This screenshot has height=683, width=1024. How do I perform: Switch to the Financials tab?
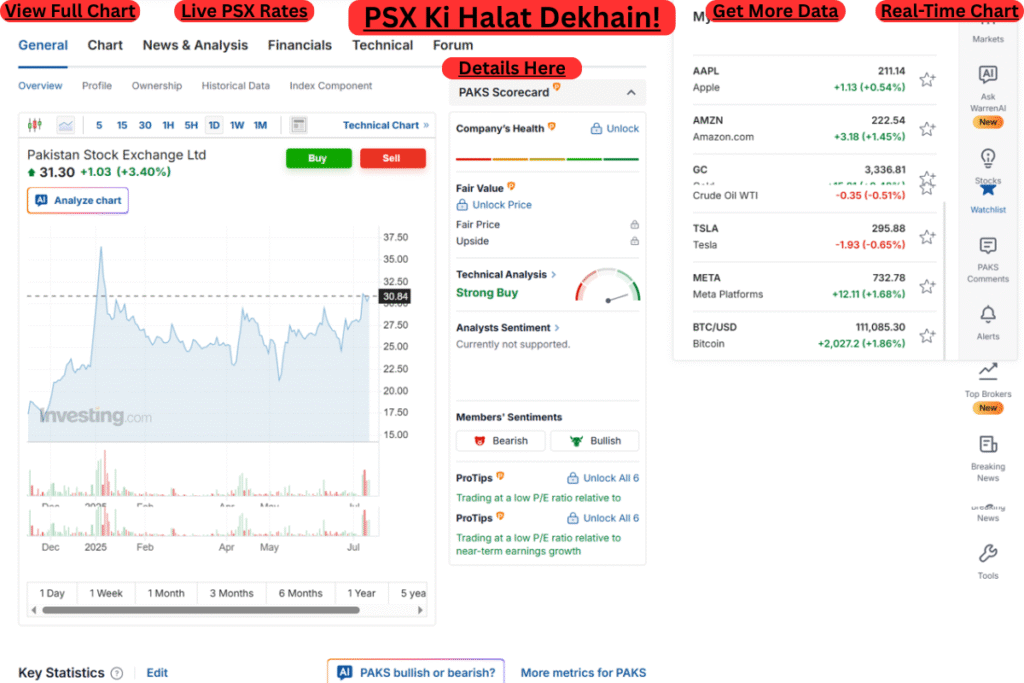[300, 45]
